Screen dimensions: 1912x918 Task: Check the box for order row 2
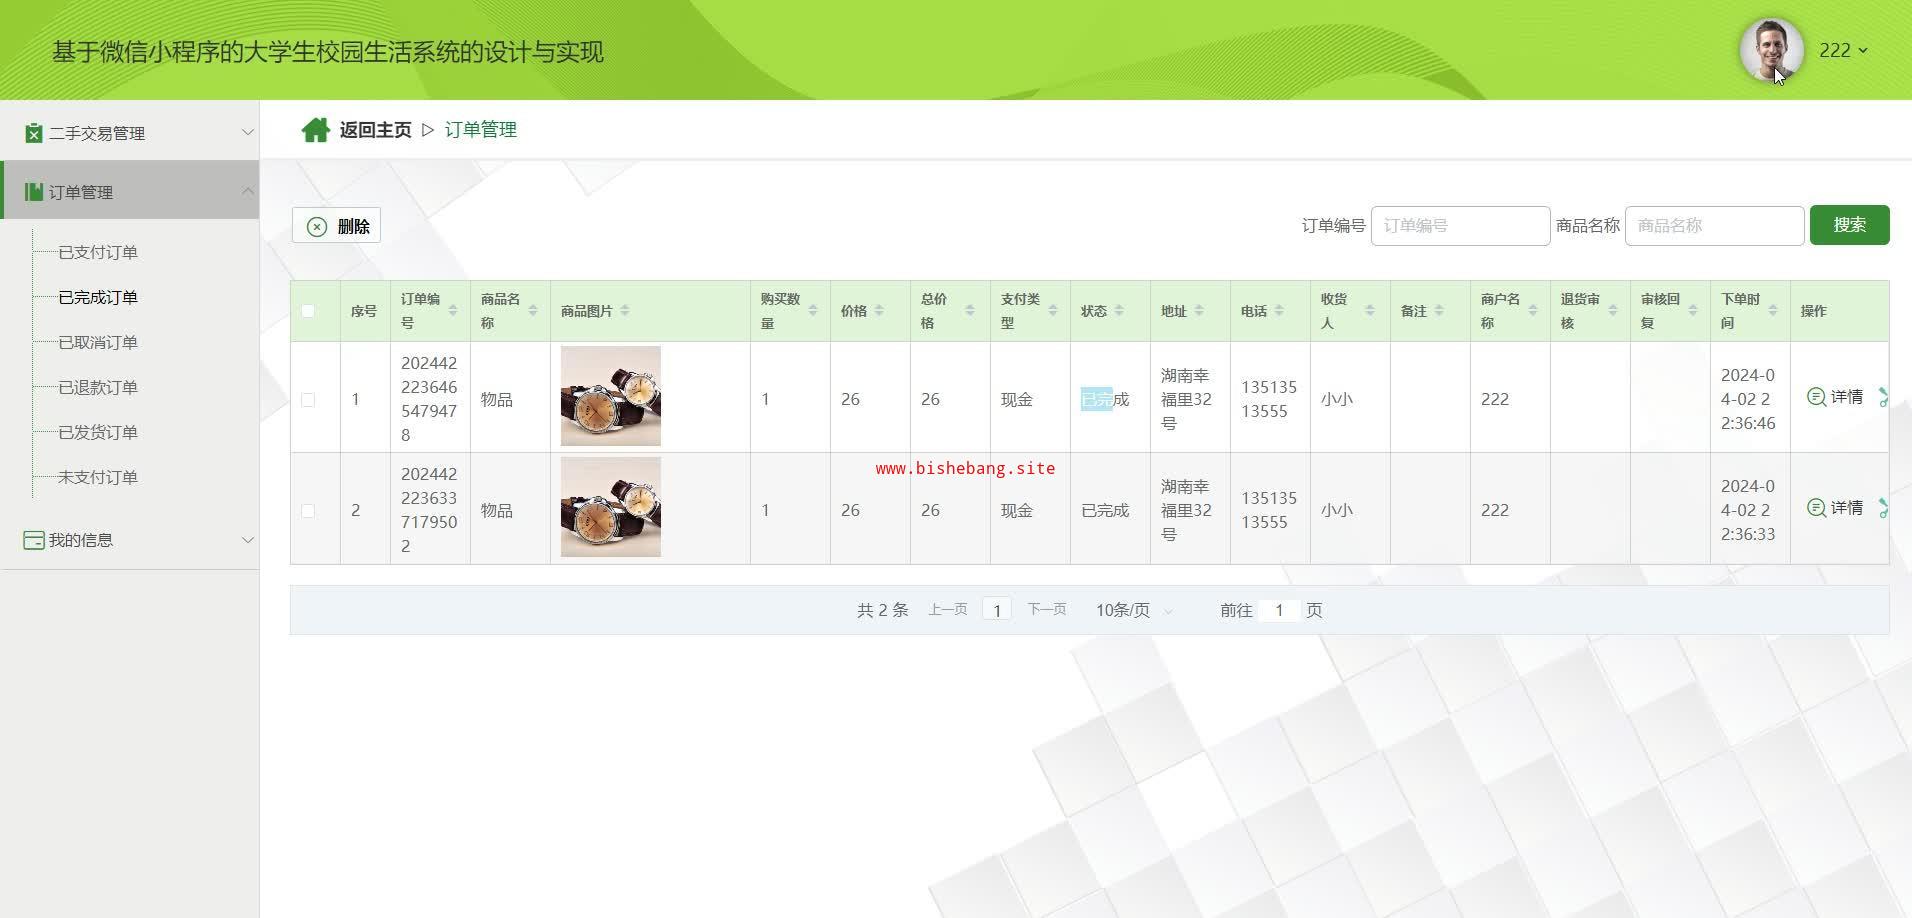point(308,511)
